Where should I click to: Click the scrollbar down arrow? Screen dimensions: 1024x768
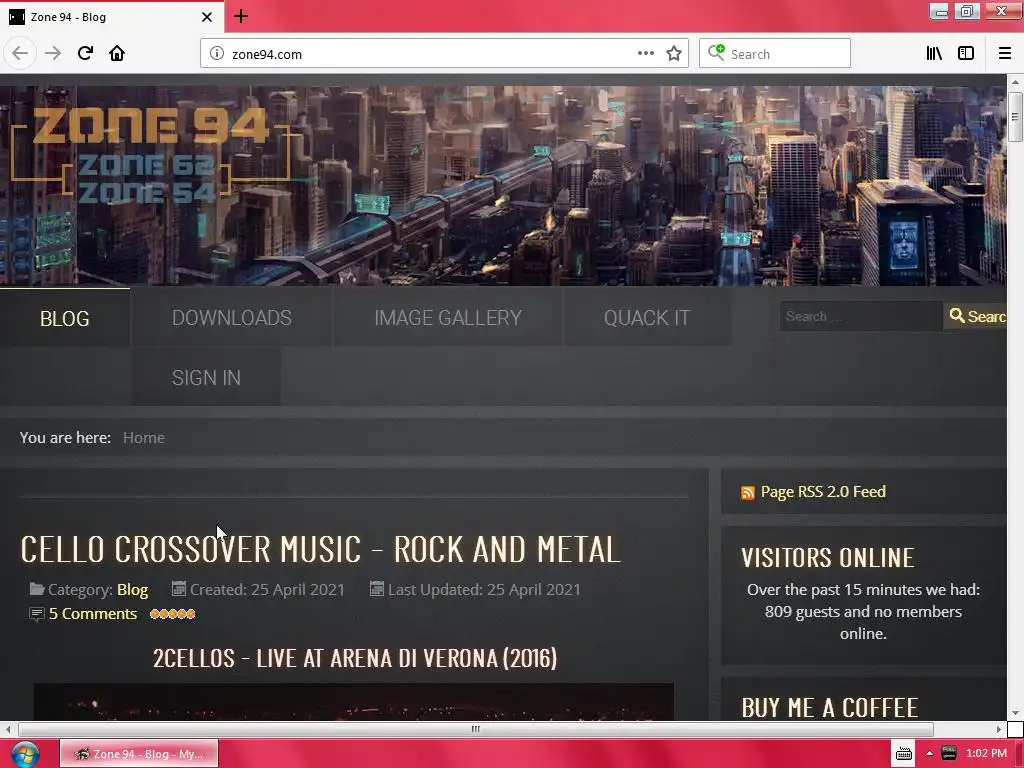[1015, 713]
